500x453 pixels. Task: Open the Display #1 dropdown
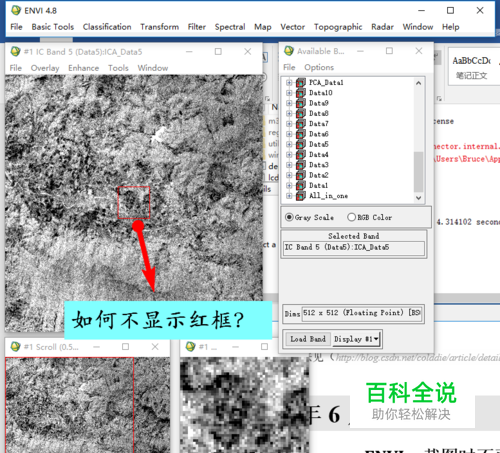tap(356, 339)
